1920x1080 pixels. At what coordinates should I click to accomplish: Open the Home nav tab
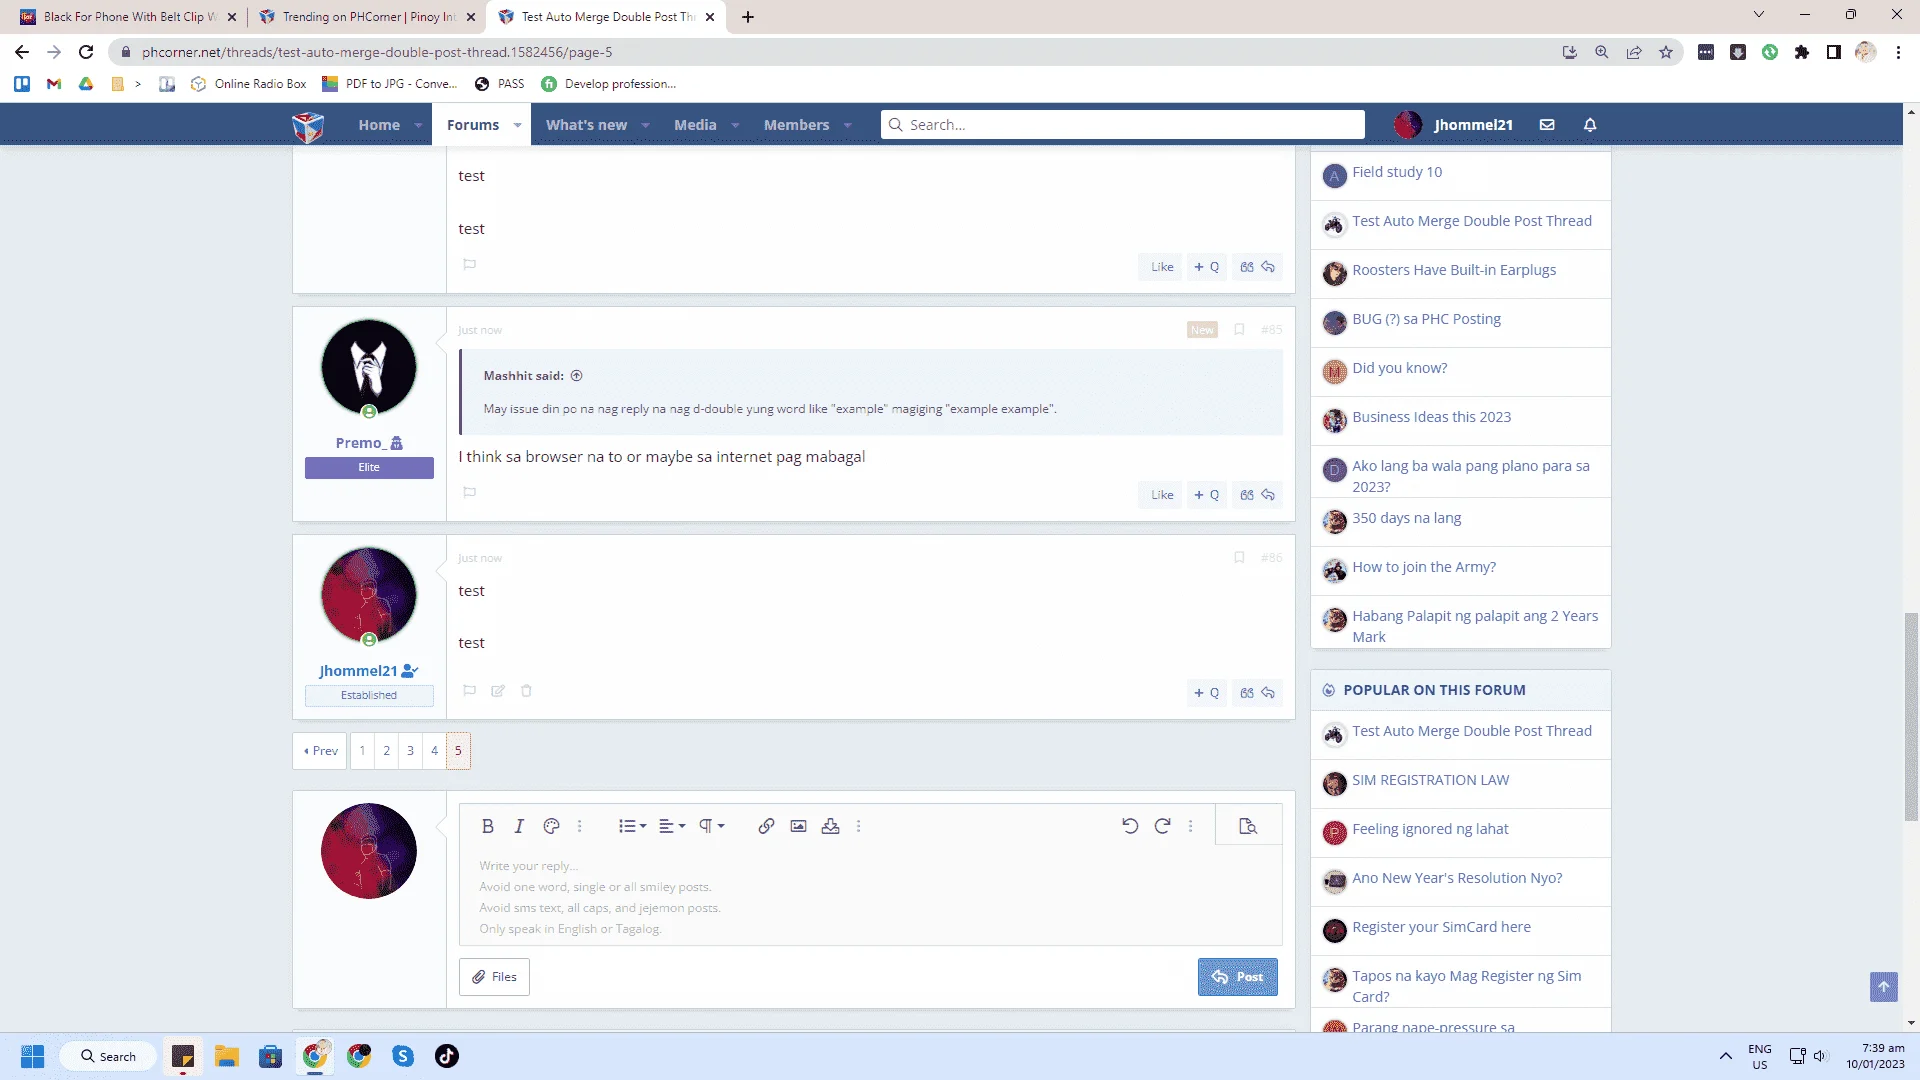379,125
